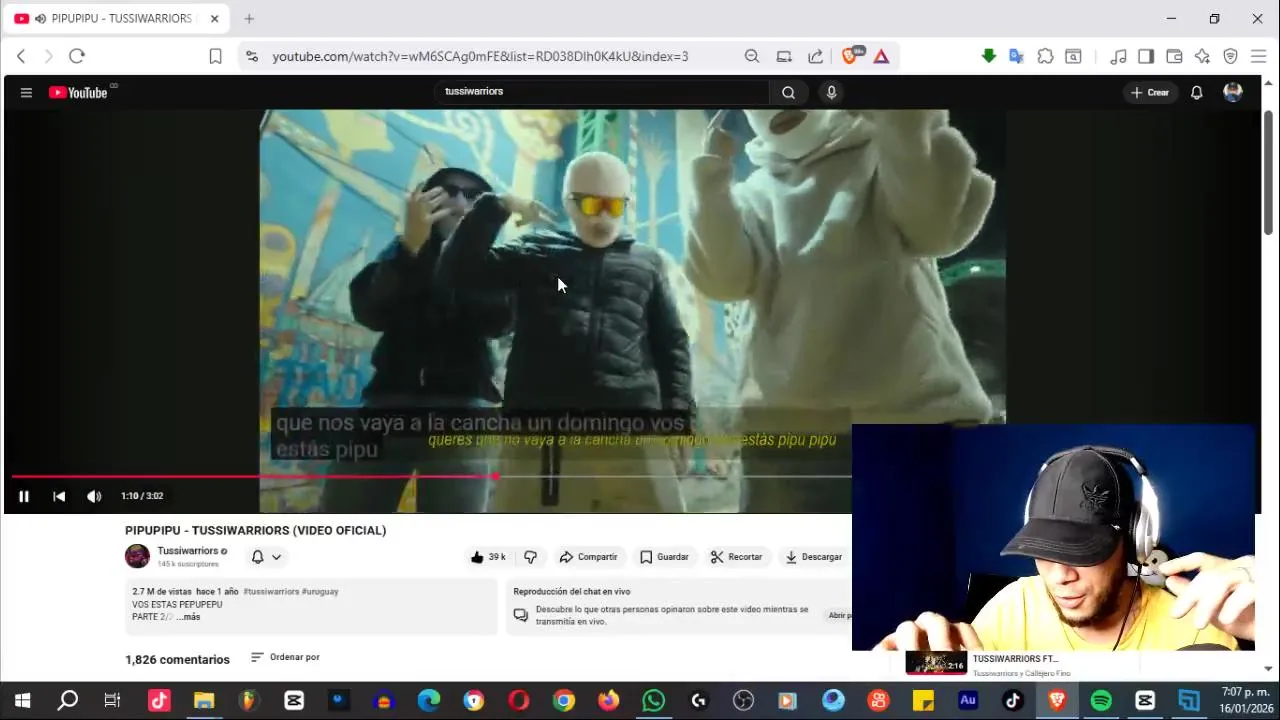Click the Descargar download button

(813, 557)
